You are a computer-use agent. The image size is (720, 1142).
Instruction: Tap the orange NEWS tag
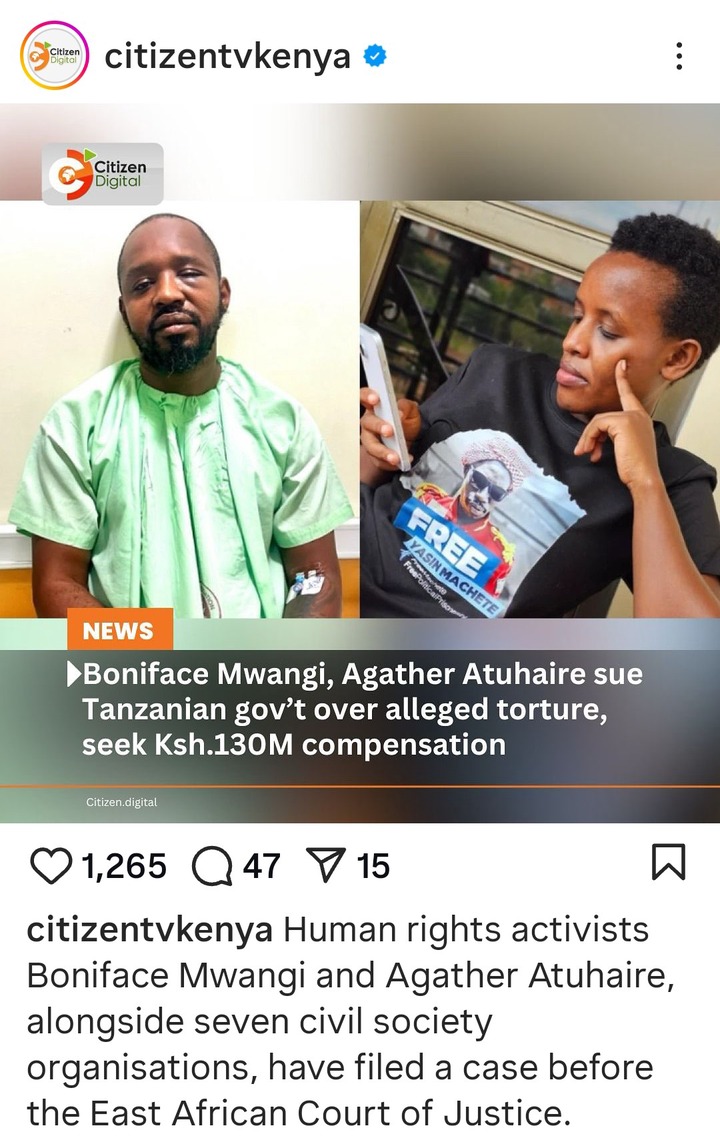pyautogui.click(x=120, y=629)
